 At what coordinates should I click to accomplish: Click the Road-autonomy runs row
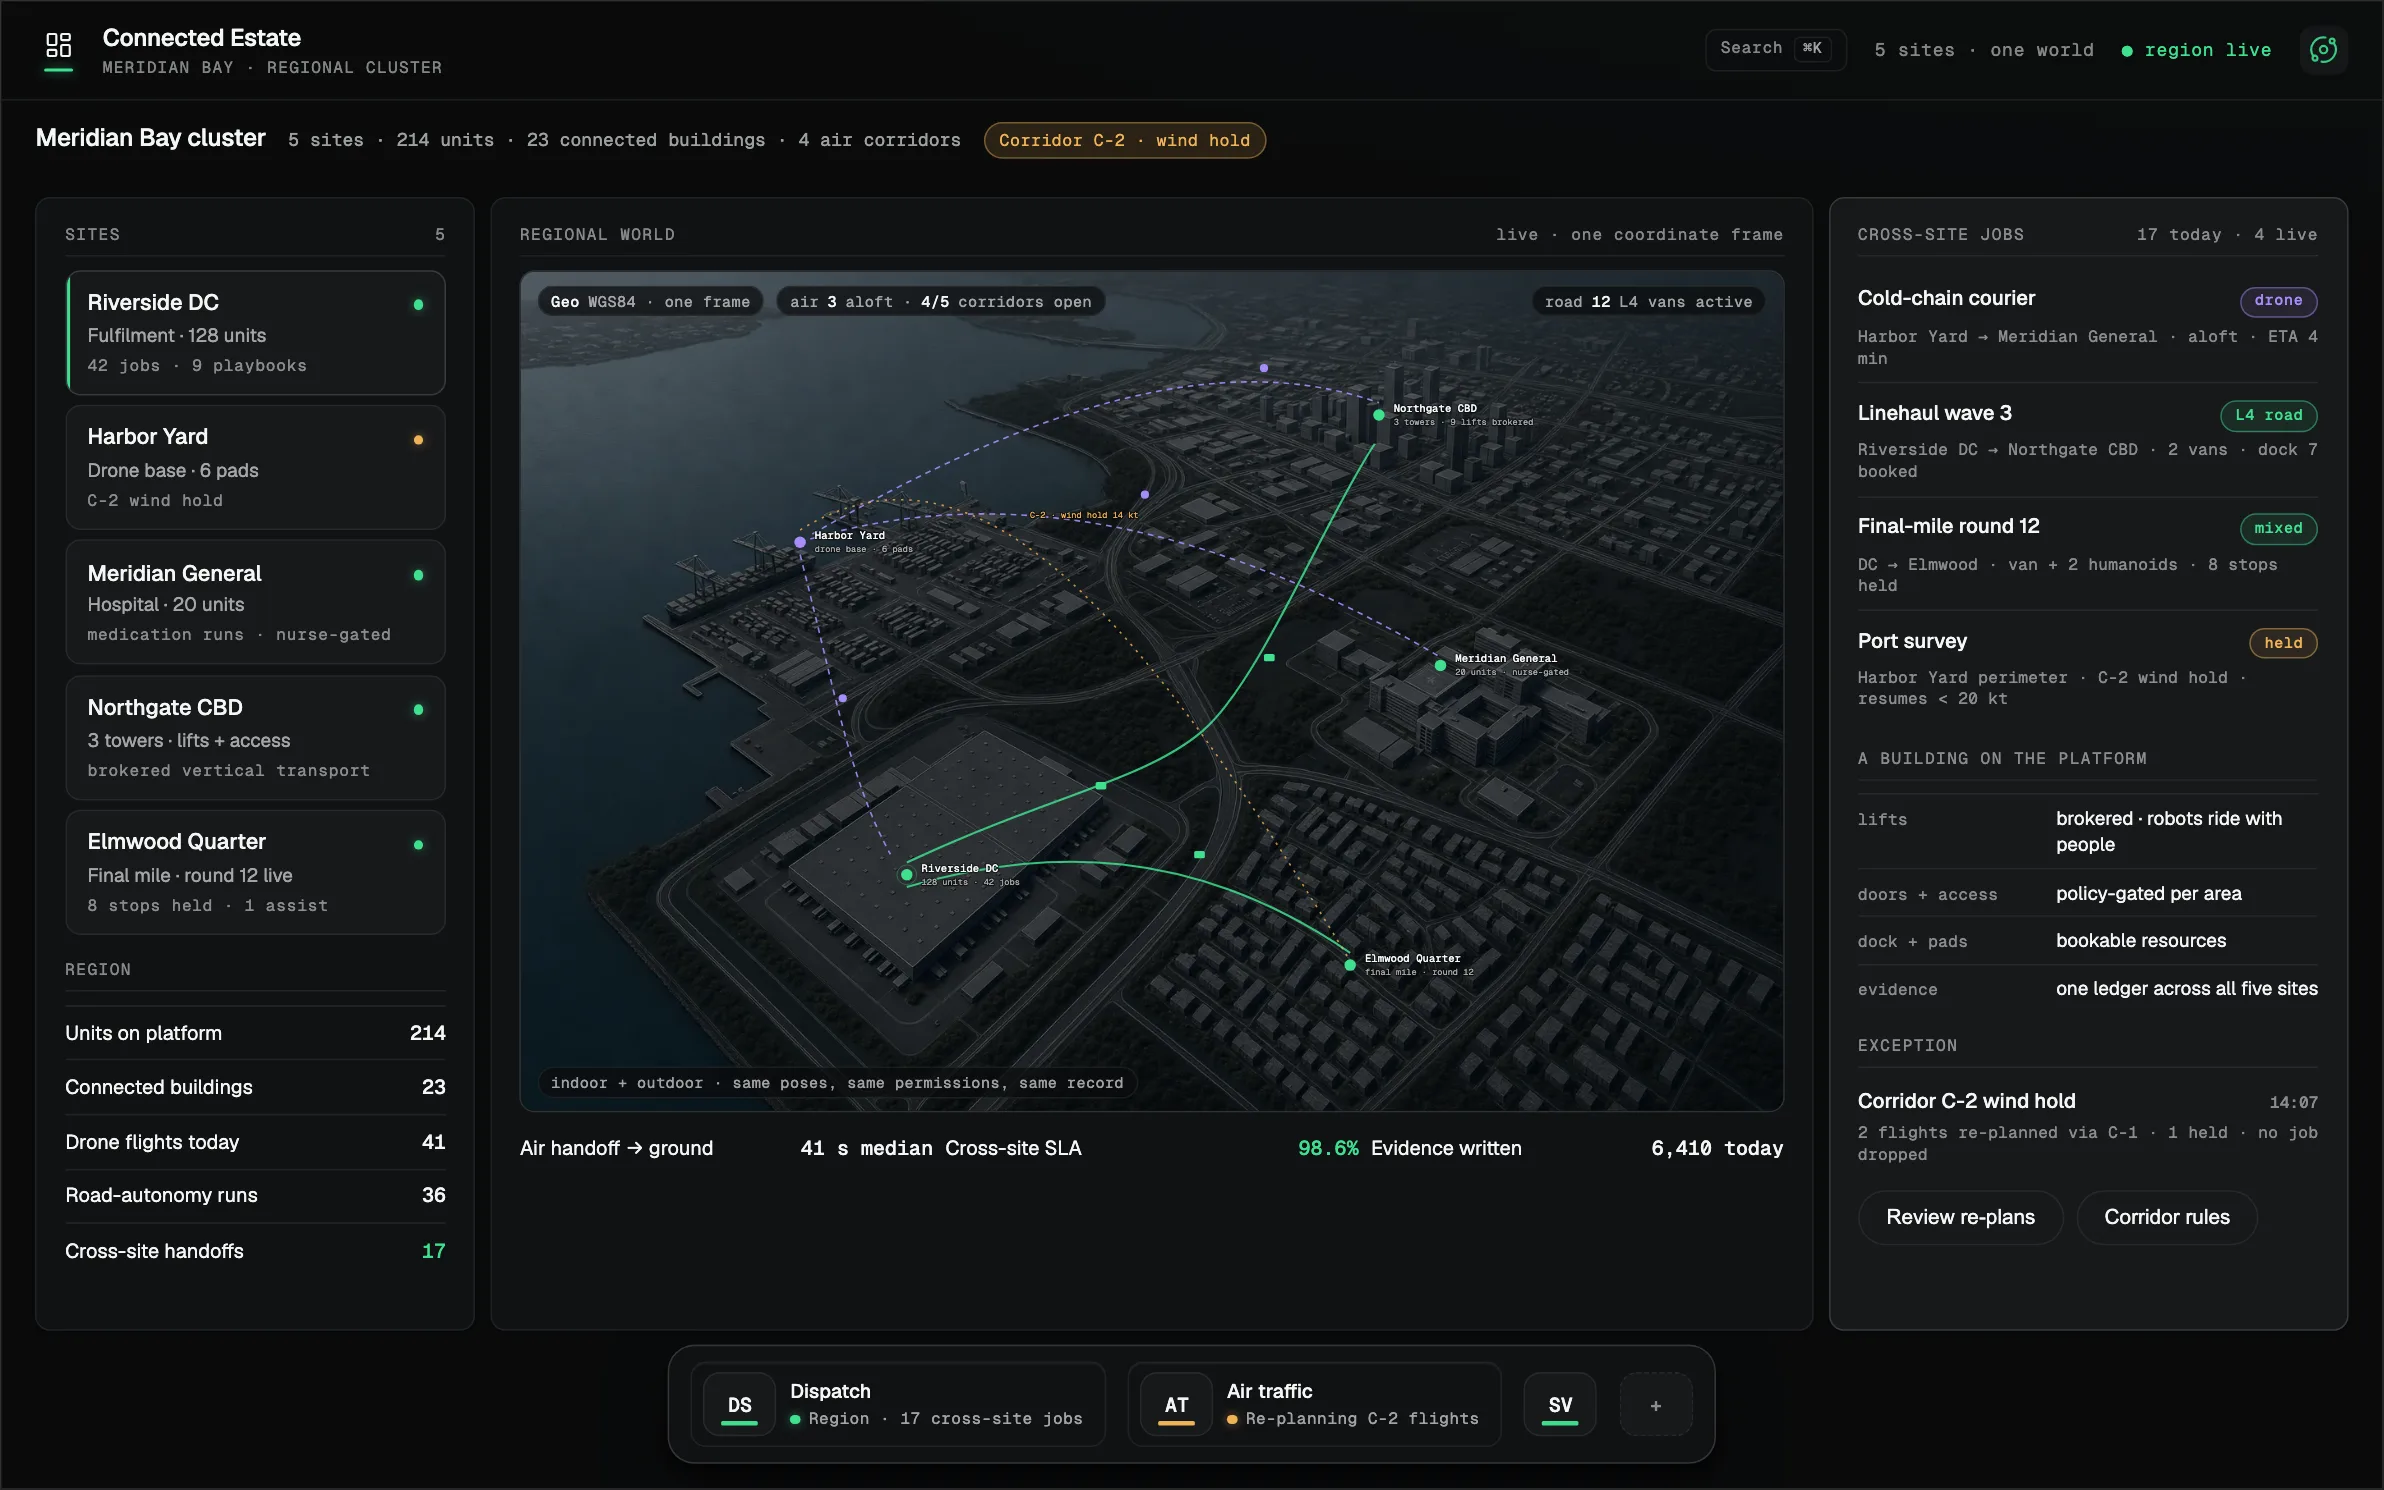coord(256,1196)
